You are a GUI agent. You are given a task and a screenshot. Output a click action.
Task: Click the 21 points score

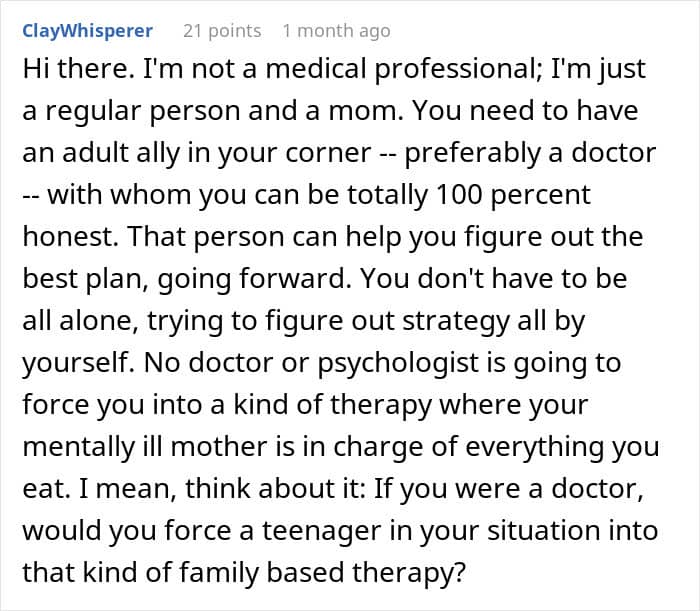coord(222,31)
